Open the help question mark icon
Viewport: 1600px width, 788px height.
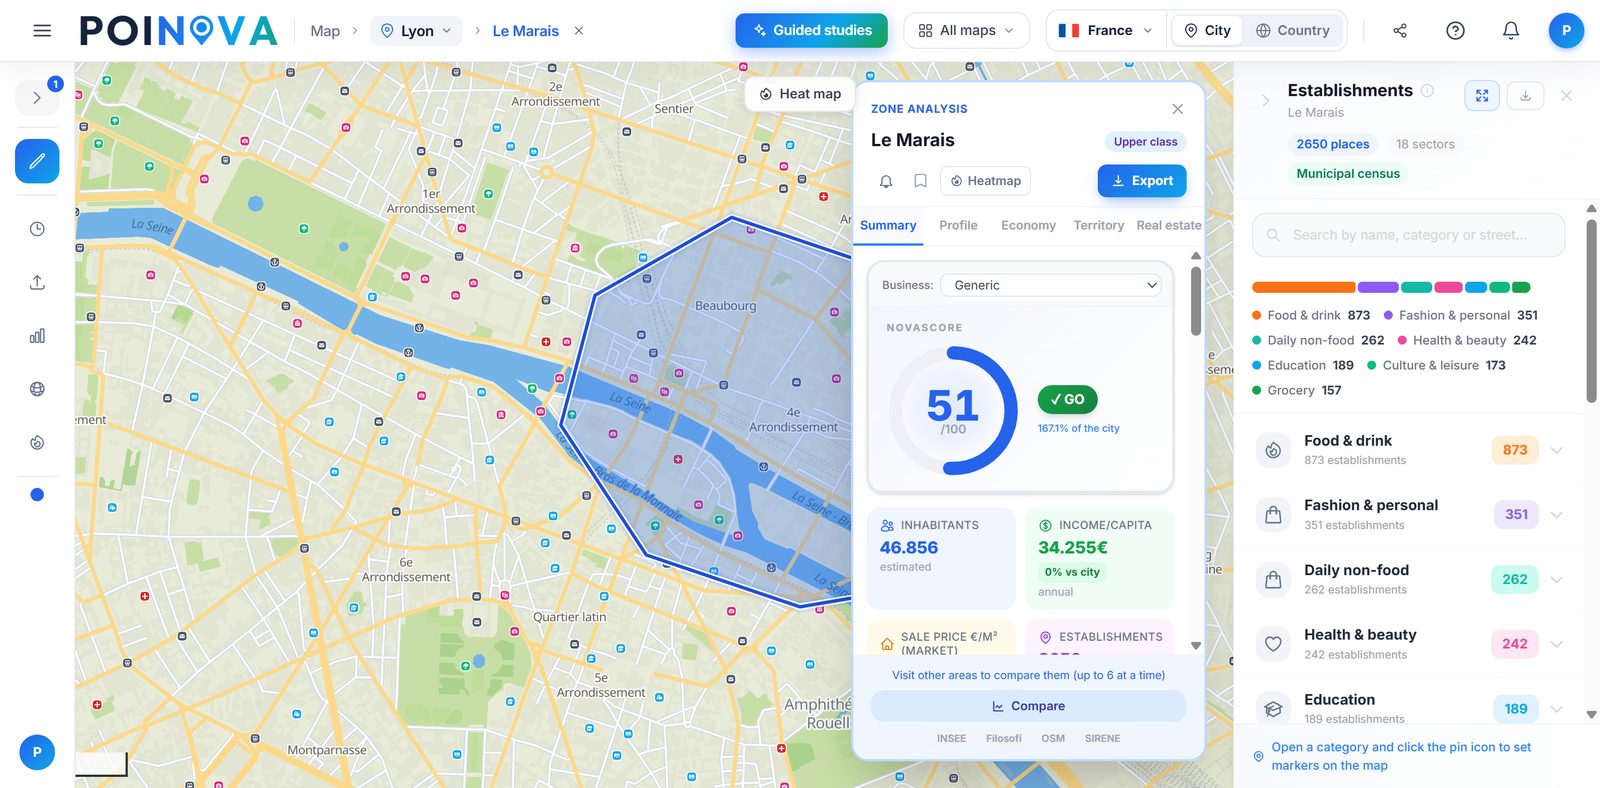pos(1456,31)
